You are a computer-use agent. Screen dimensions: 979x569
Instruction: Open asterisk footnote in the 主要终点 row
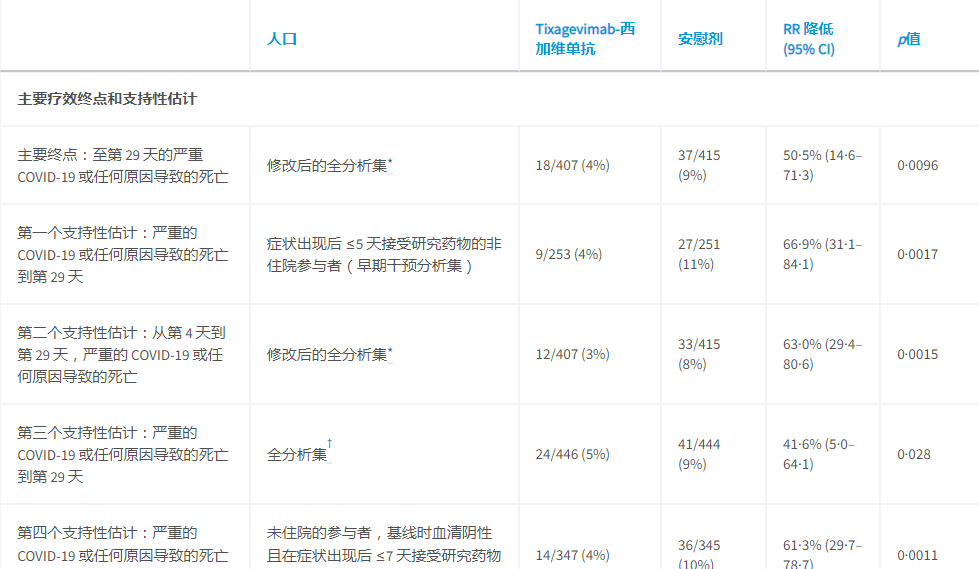pos(390,160)
